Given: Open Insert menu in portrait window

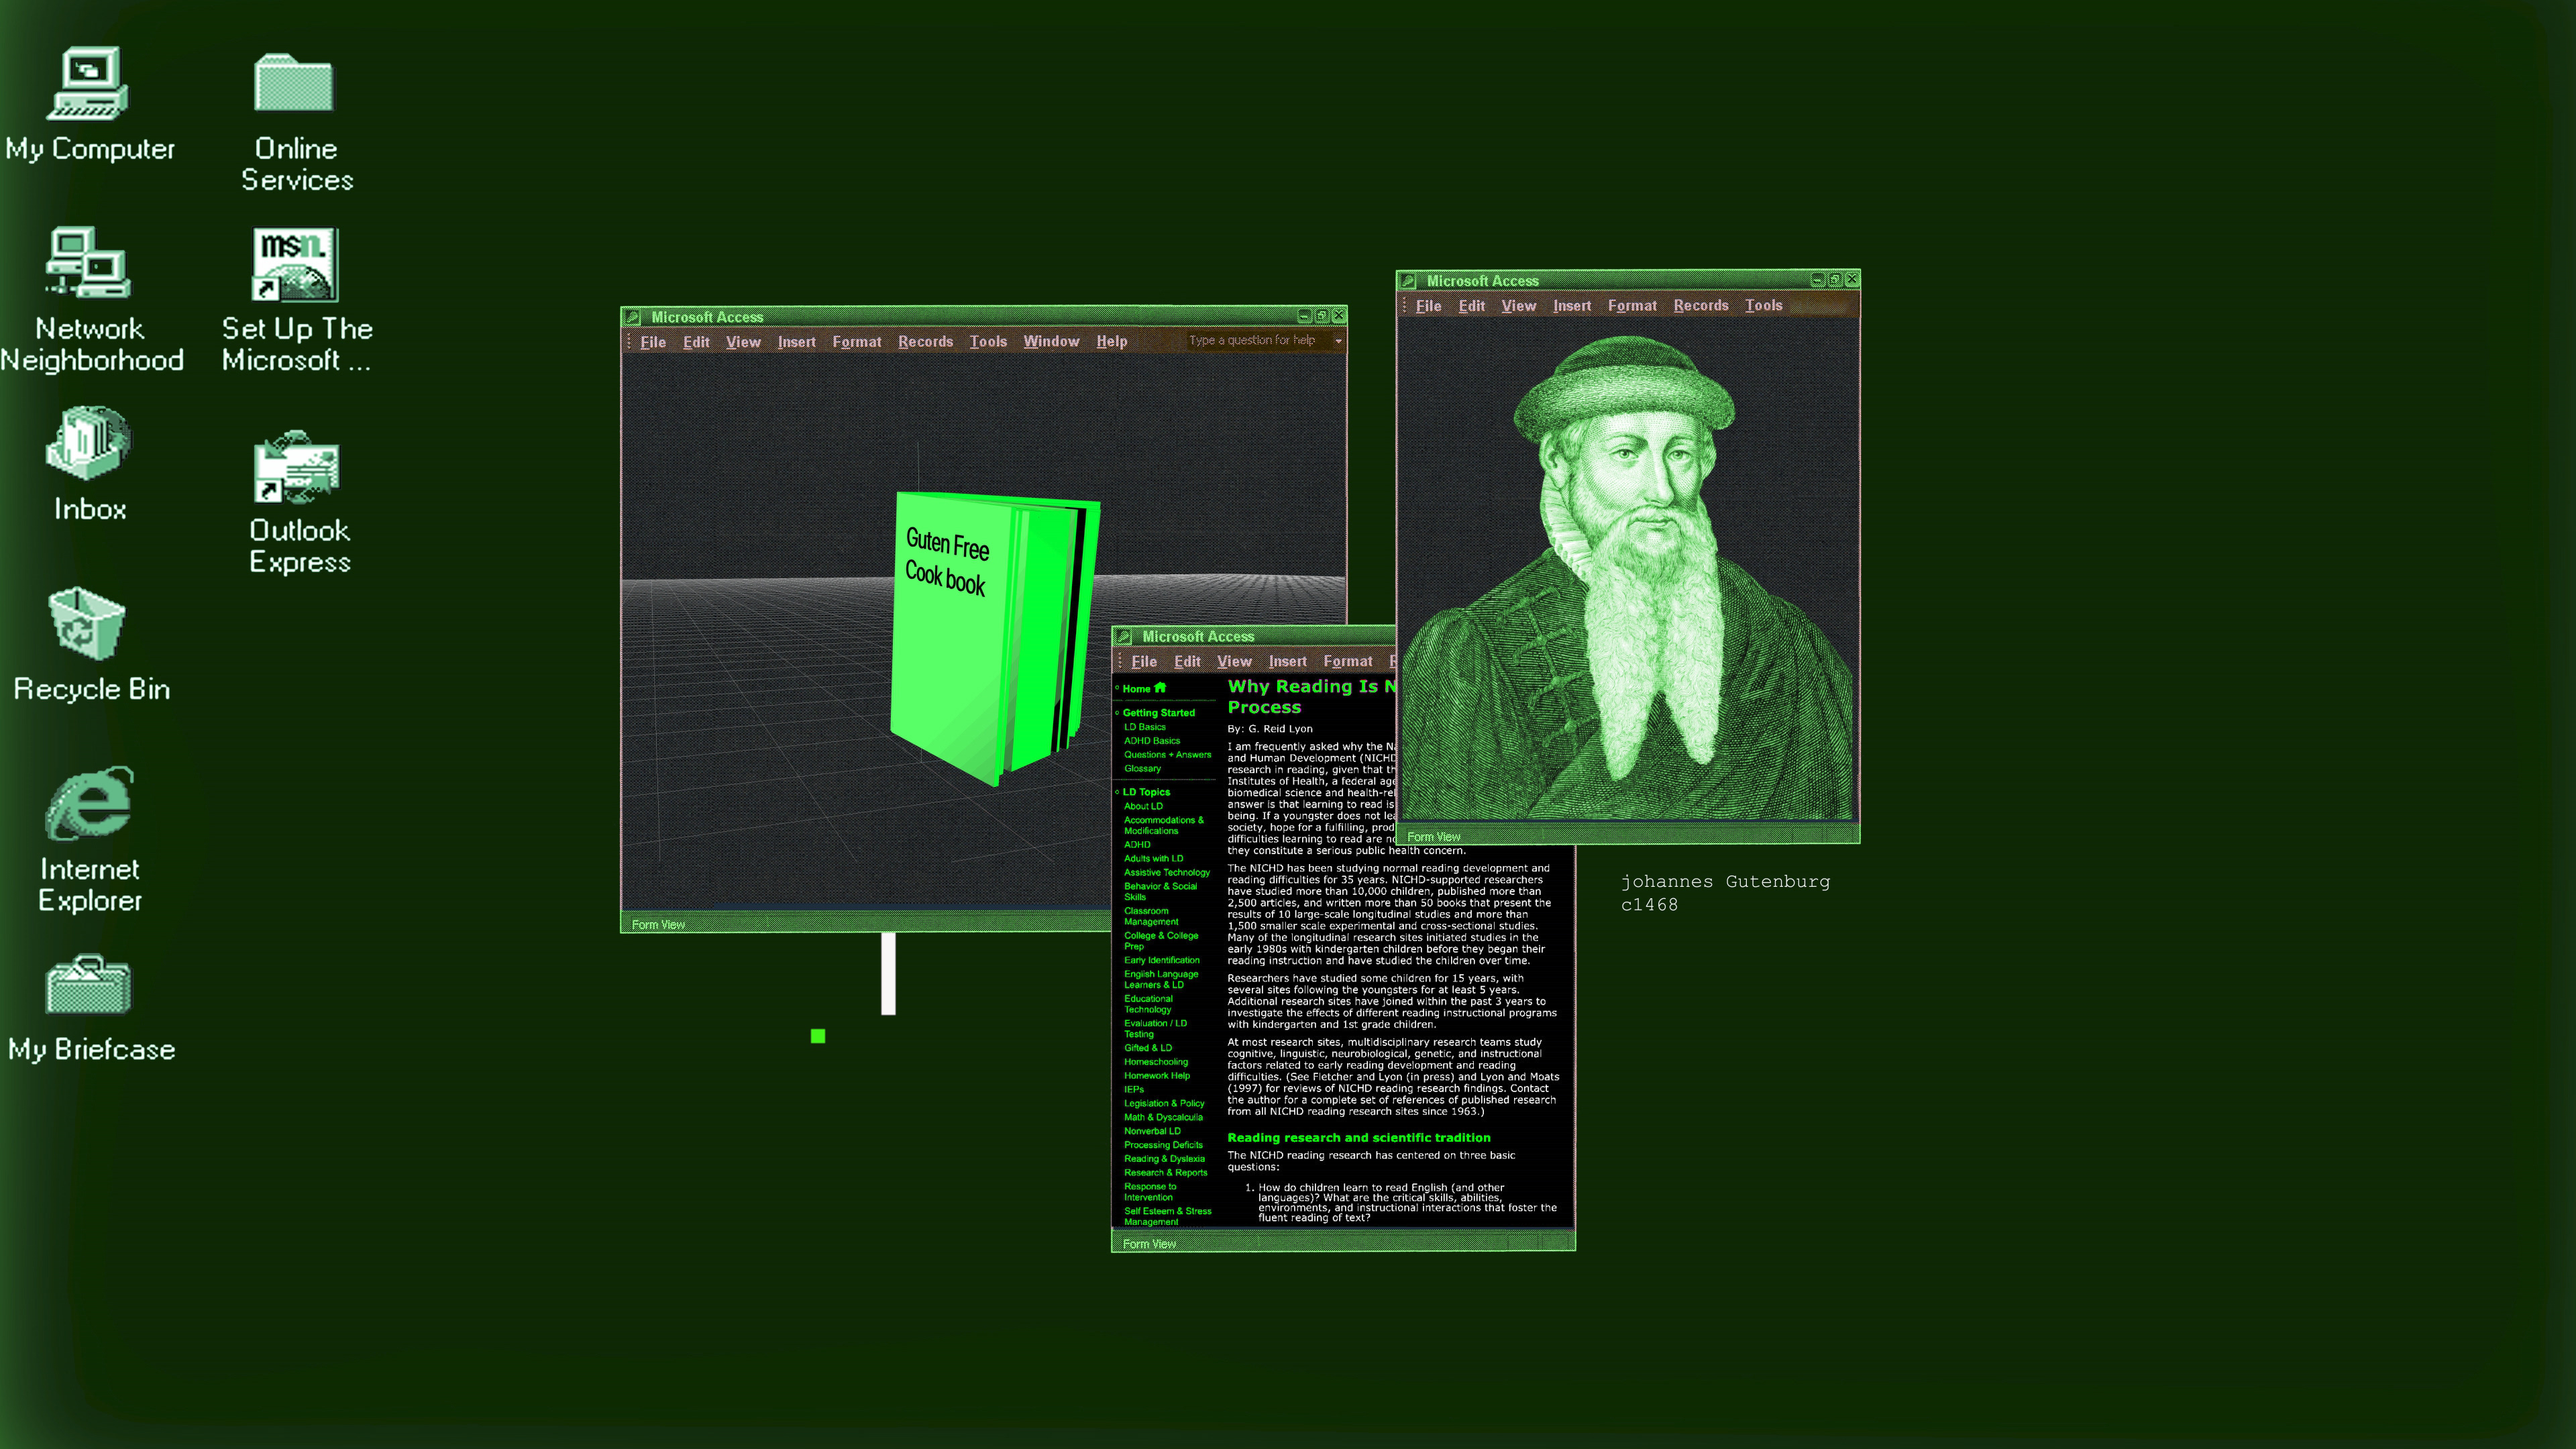Looking at the screenshot, I should [x=1572, y=306].
